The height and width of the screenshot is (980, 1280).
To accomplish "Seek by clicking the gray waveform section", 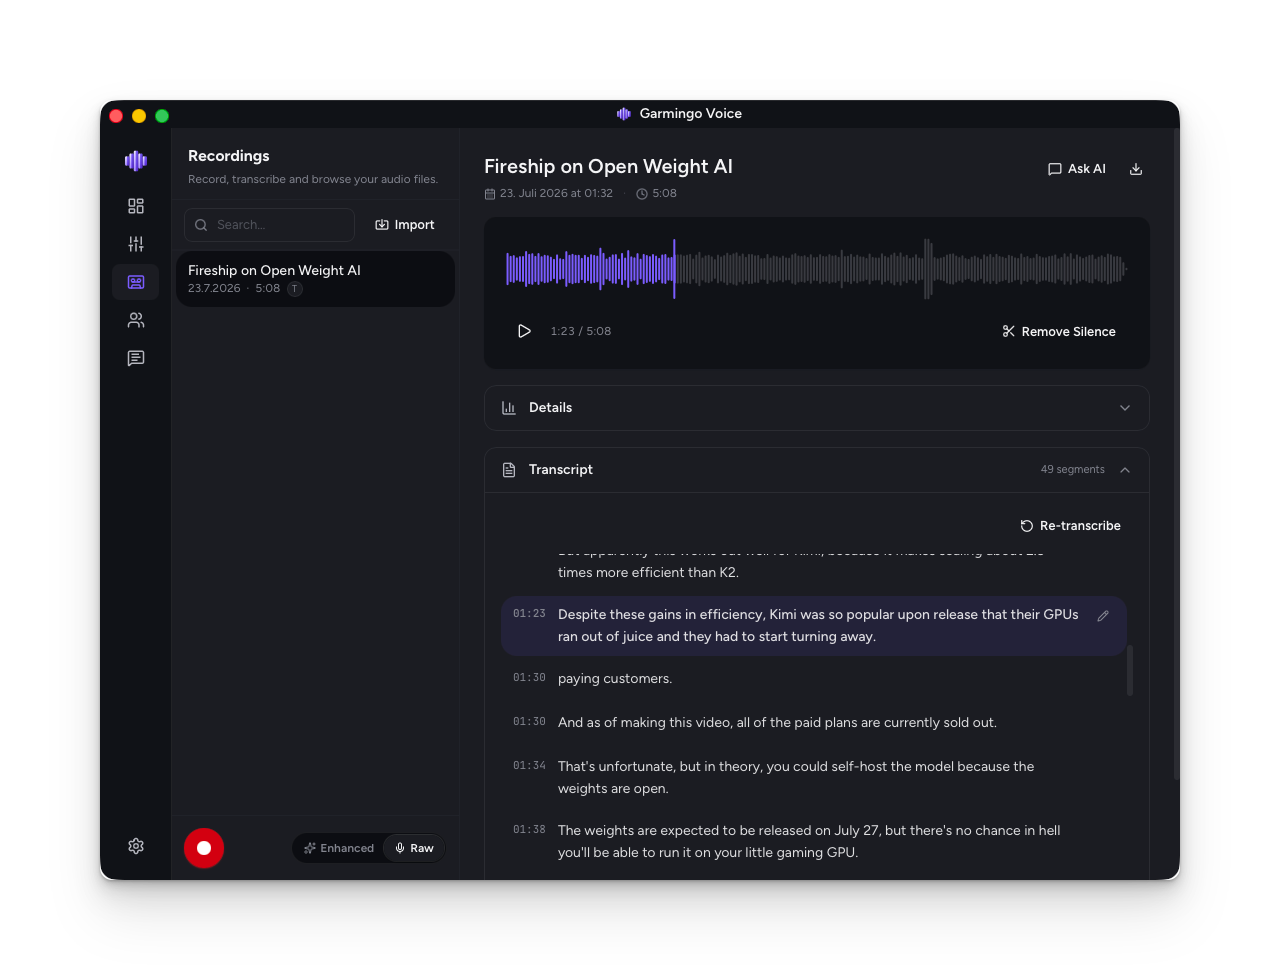I will pyautogui.click(x=902, y=268).
